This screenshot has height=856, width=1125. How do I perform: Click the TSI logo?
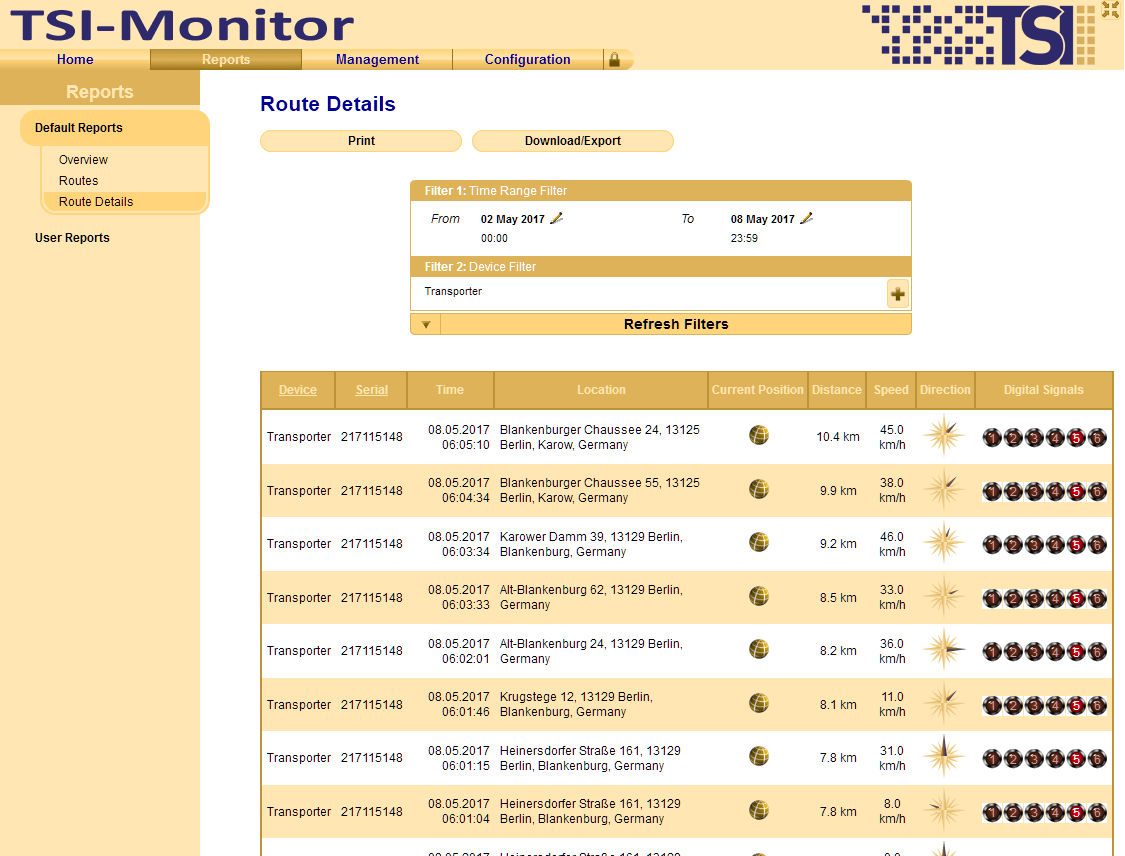(x=979, y=34)
